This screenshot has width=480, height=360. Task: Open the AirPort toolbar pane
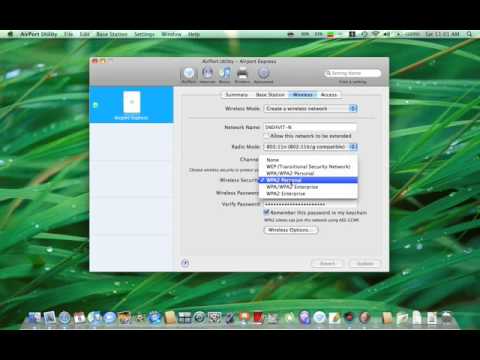189,75
